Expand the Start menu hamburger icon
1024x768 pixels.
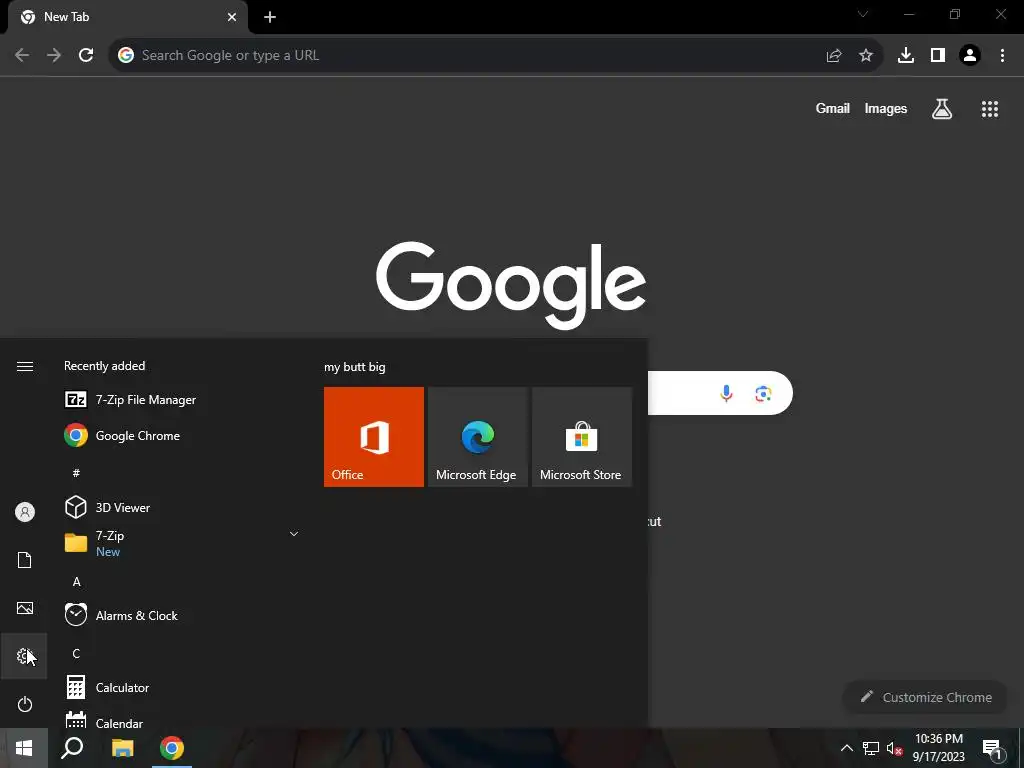[x=25, y=366]
